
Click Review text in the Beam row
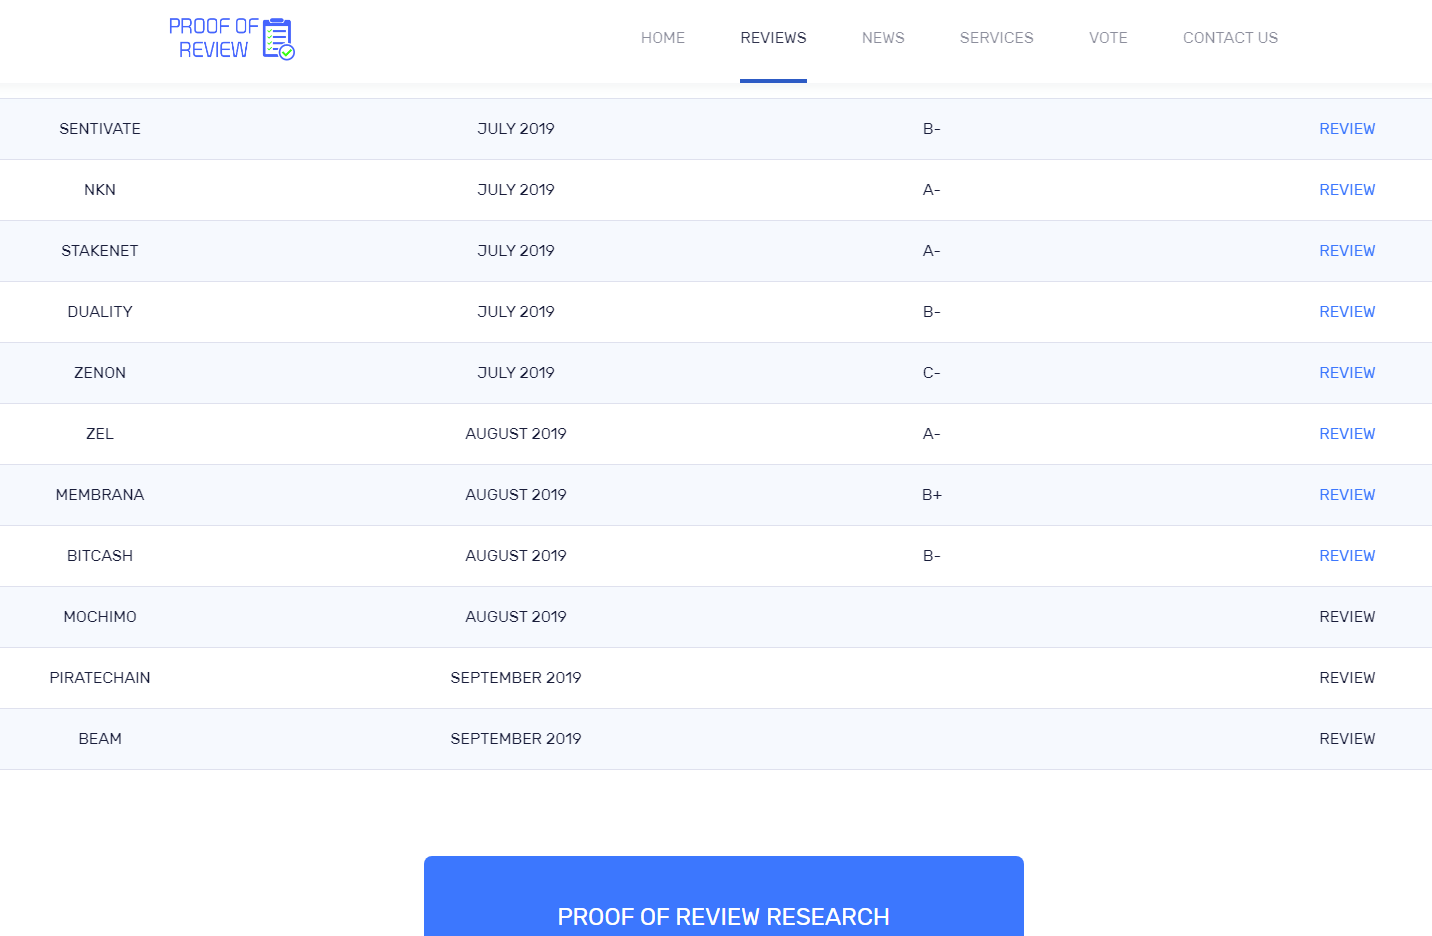point(1347,739)
